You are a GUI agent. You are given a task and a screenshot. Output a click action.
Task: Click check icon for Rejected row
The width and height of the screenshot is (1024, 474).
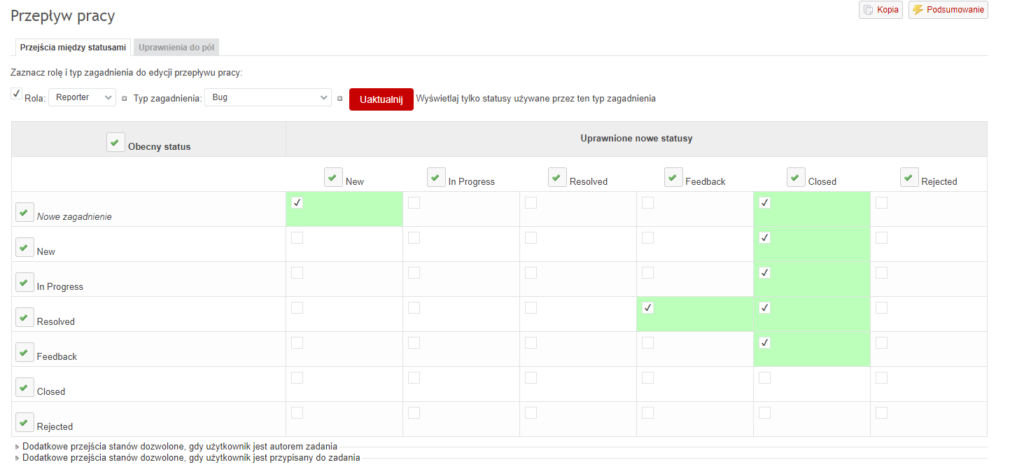[25, 422]
